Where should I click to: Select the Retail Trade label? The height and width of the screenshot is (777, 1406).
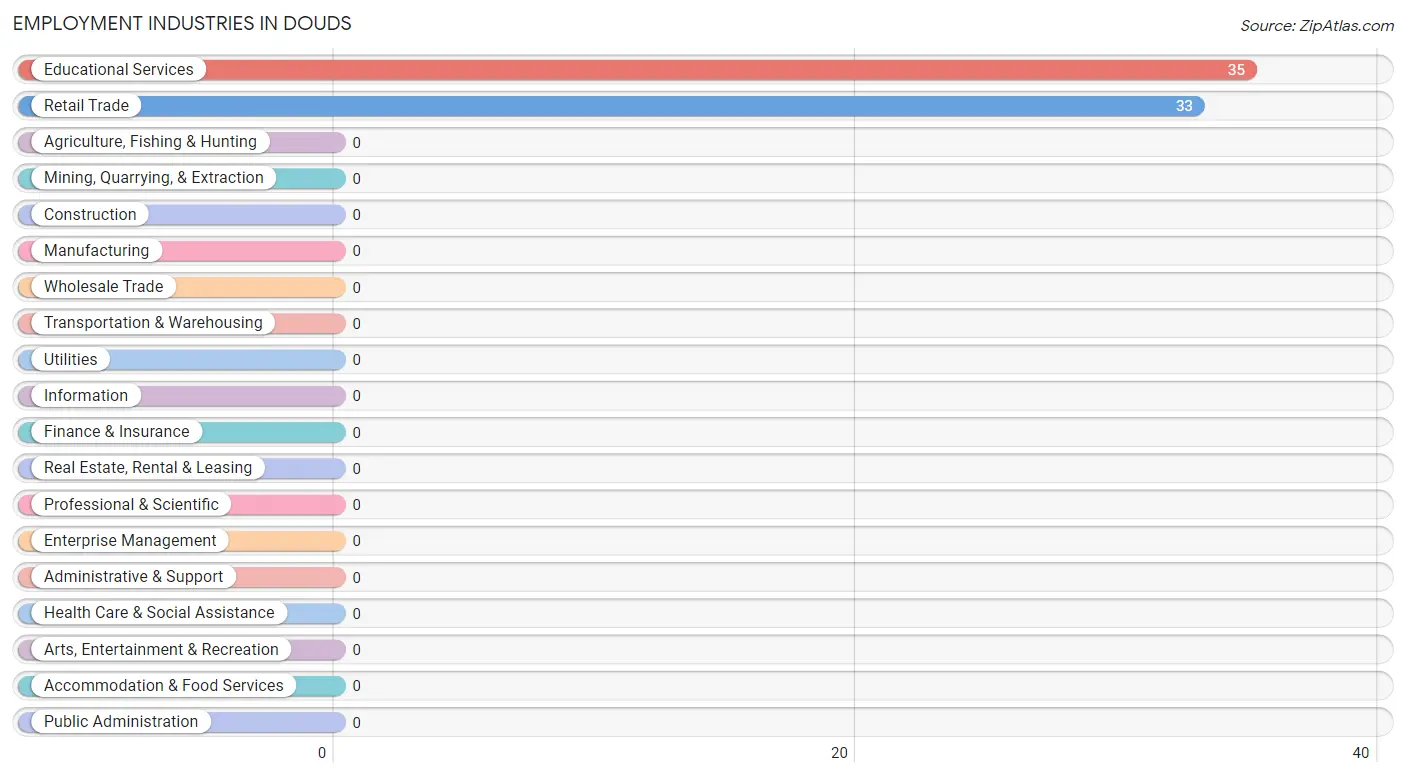click(x=86, y=106)
